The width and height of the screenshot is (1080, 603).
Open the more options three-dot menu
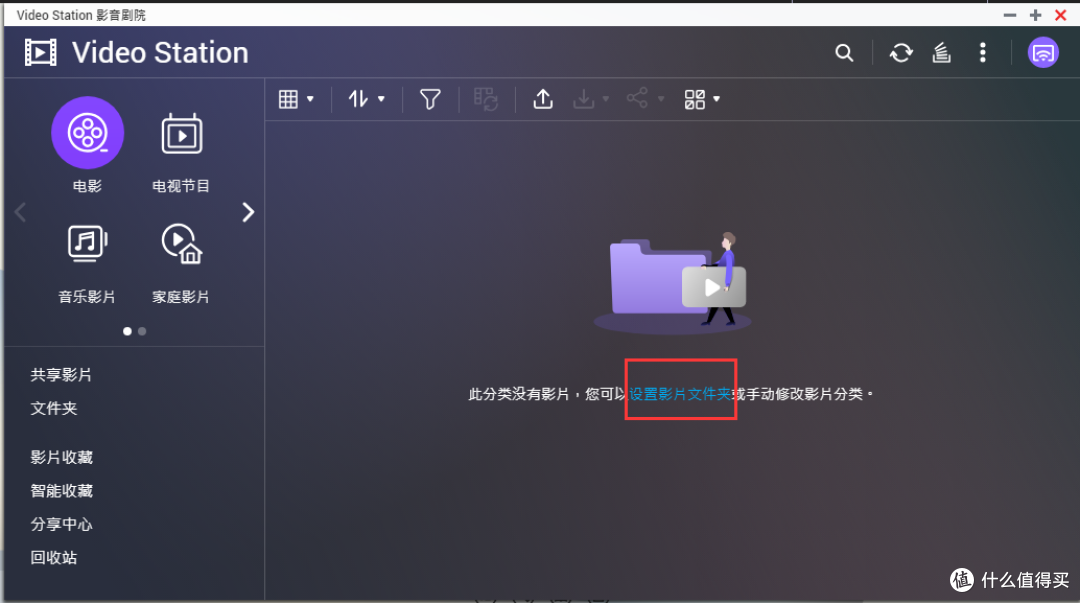983,52
